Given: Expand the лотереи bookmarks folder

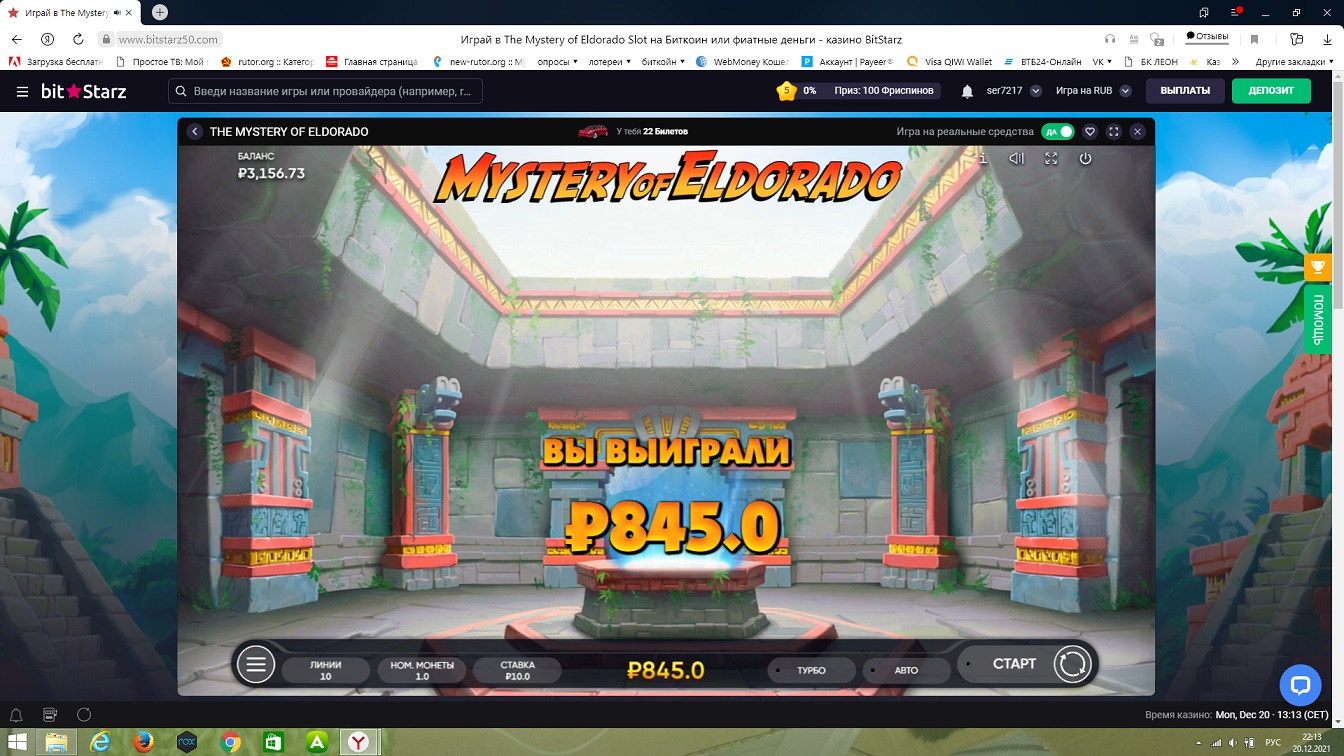Looking at the screenshot, I should point(609,62).
